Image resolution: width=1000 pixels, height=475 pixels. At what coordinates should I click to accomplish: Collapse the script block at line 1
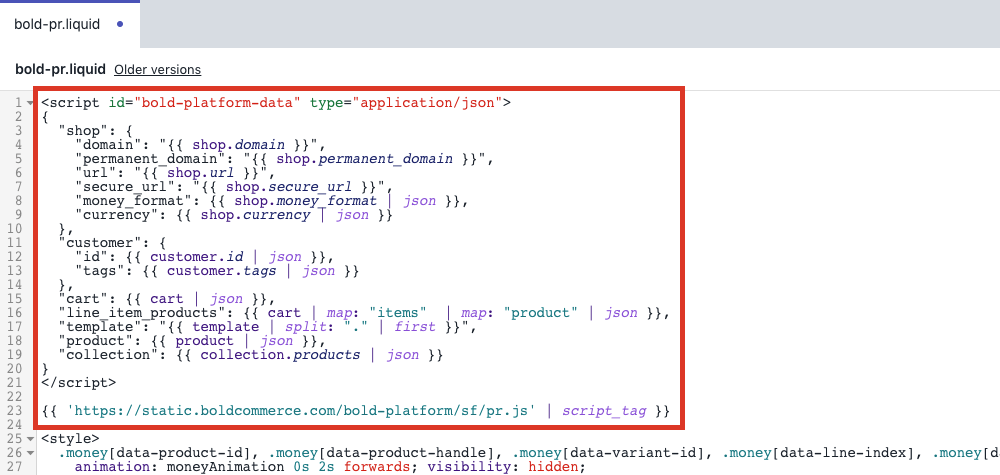pyautogui.click(x=30, y=103)
